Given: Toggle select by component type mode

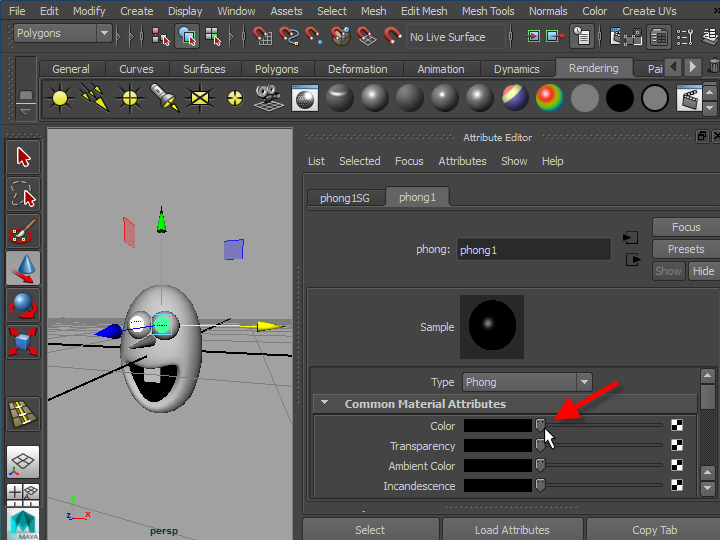Looking at the screenshot, I should [213, 37].
